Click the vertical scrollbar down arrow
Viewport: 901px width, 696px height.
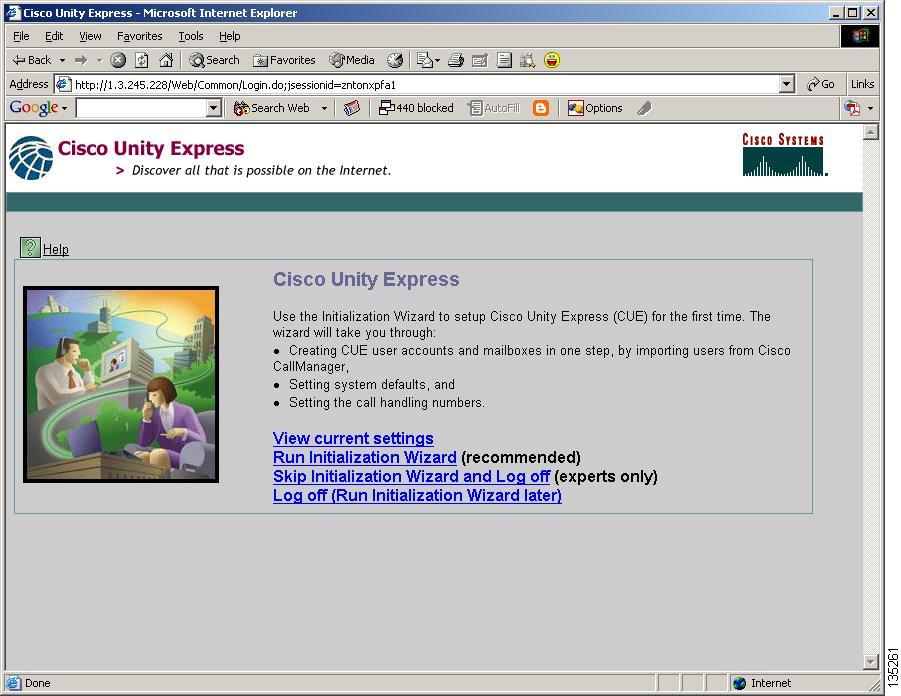[x=871, y=662]
